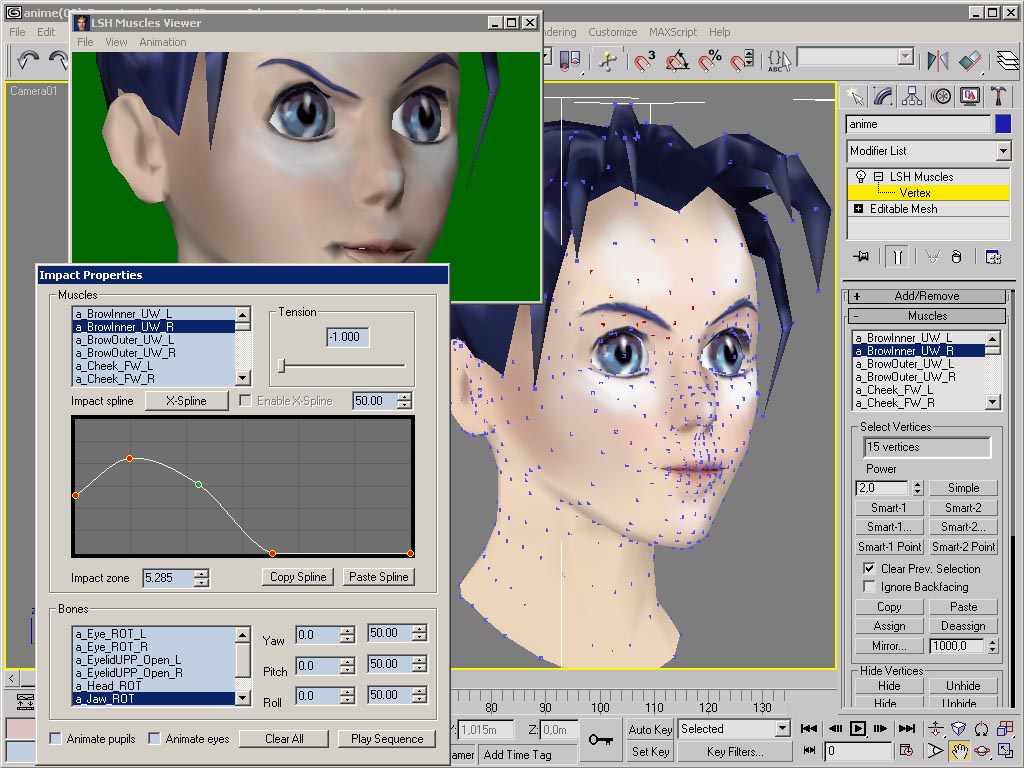Click the Pin Stack icon
This screenshot has width=1024, height=768.
point(861,257)
